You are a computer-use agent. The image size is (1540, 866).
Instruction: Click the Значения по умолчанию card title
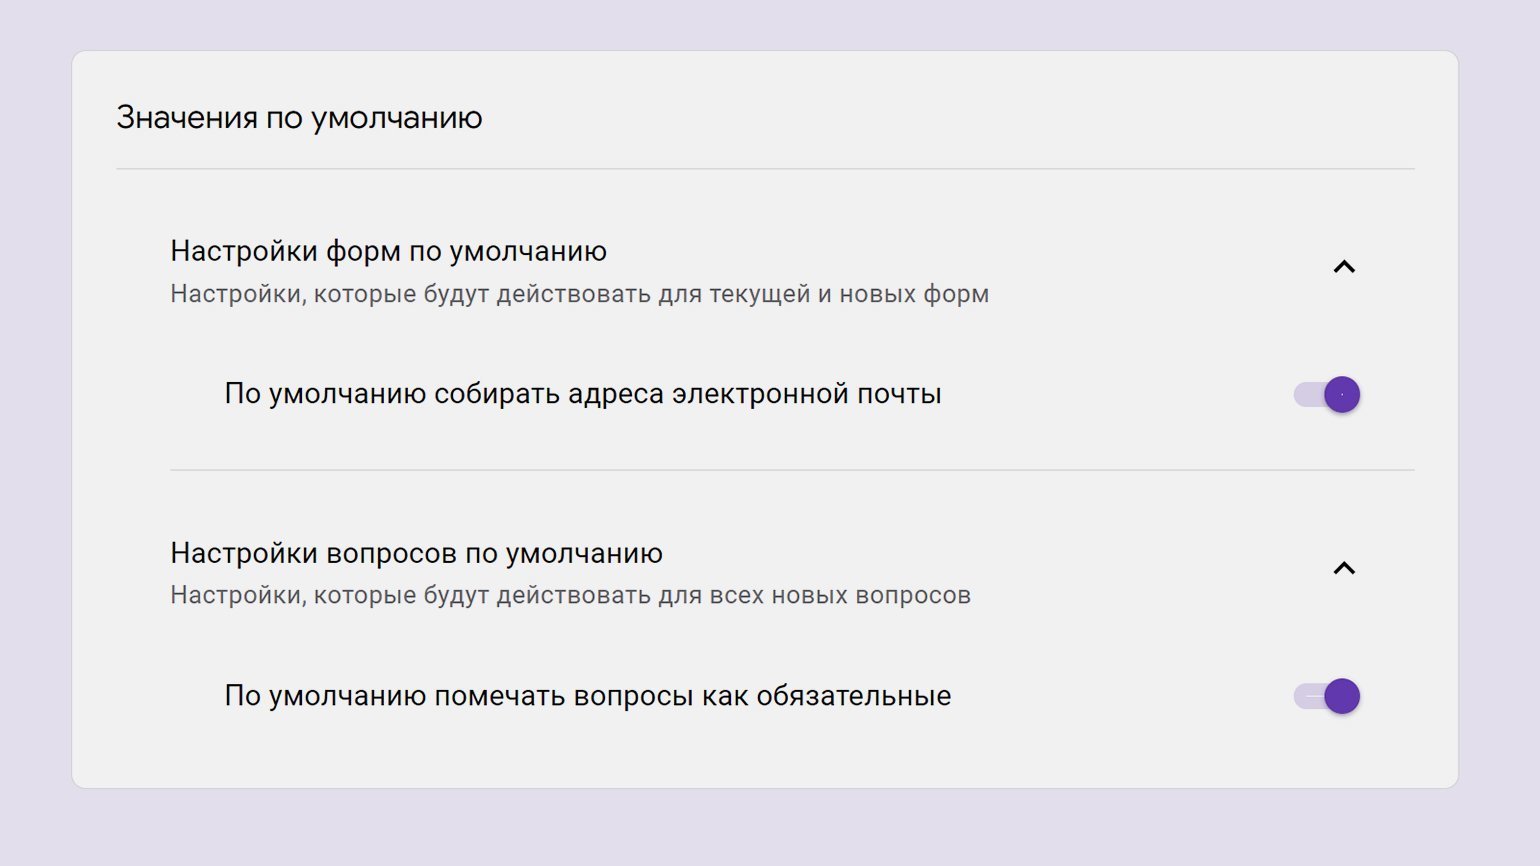pos(299,118)
